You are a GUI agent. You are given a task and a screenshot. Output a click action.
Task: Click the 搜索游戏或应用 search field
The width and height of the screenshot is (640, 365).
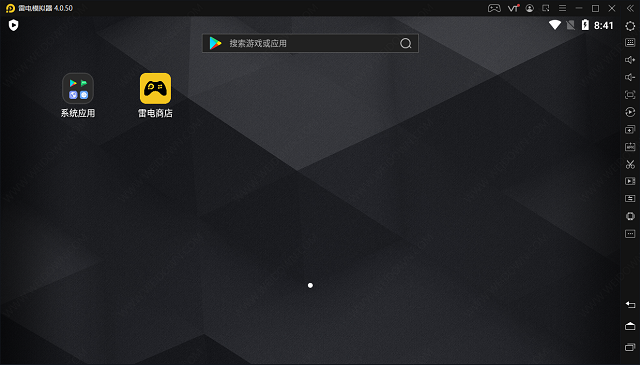click(310, 43)
